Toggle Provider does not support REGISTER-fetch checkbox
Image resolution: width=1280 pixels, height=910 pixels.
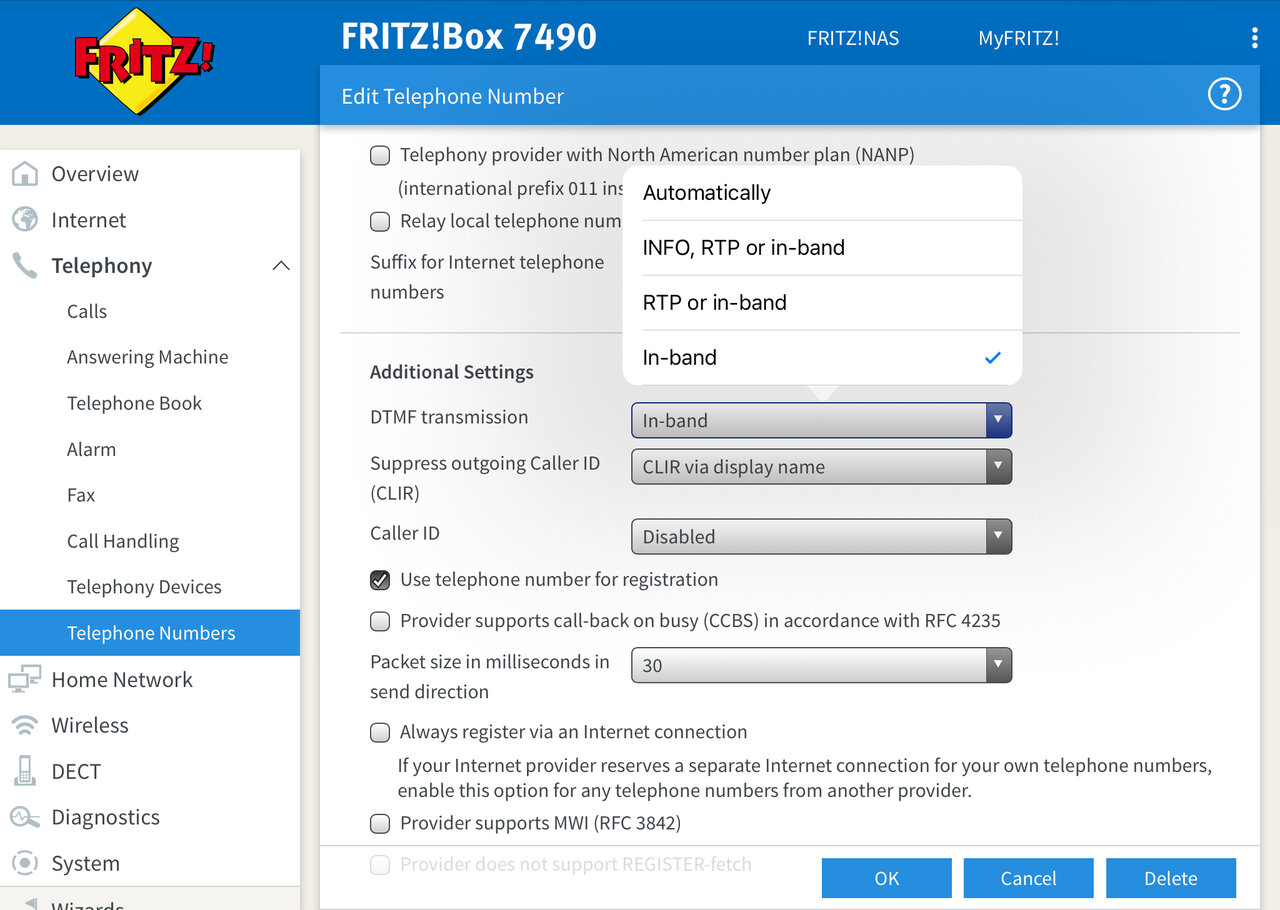380,865
